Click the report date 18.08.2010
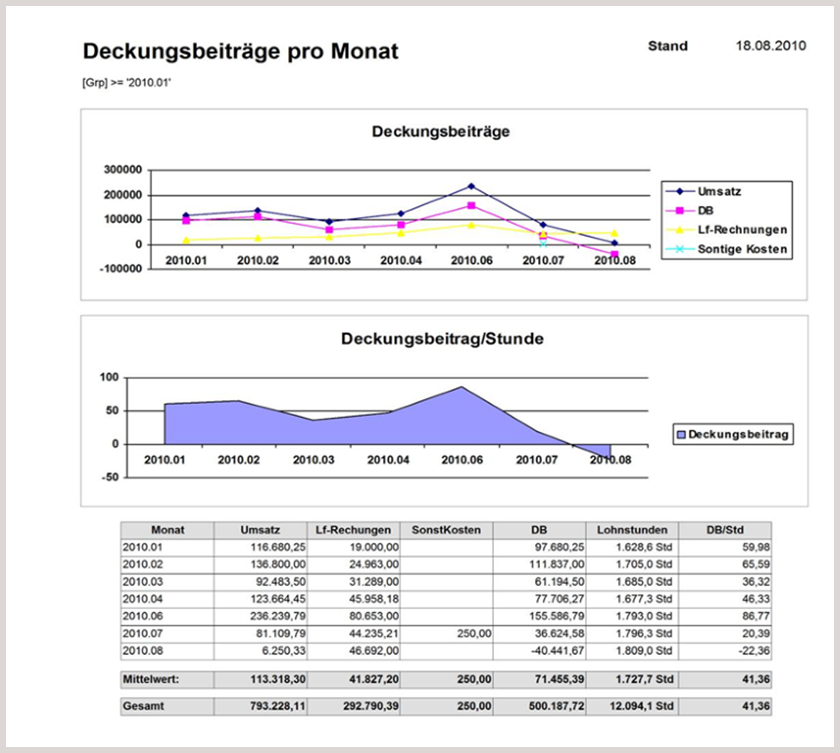The width and height of the screenshot is (840, 753). click(770, 46)
